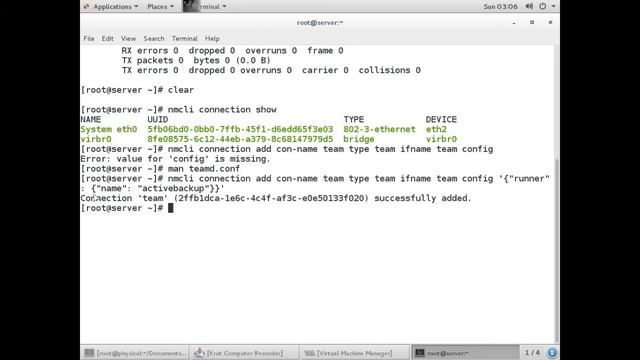
Task: Click the '[root@server ~]# clear' line
Action: click(137, 90)
